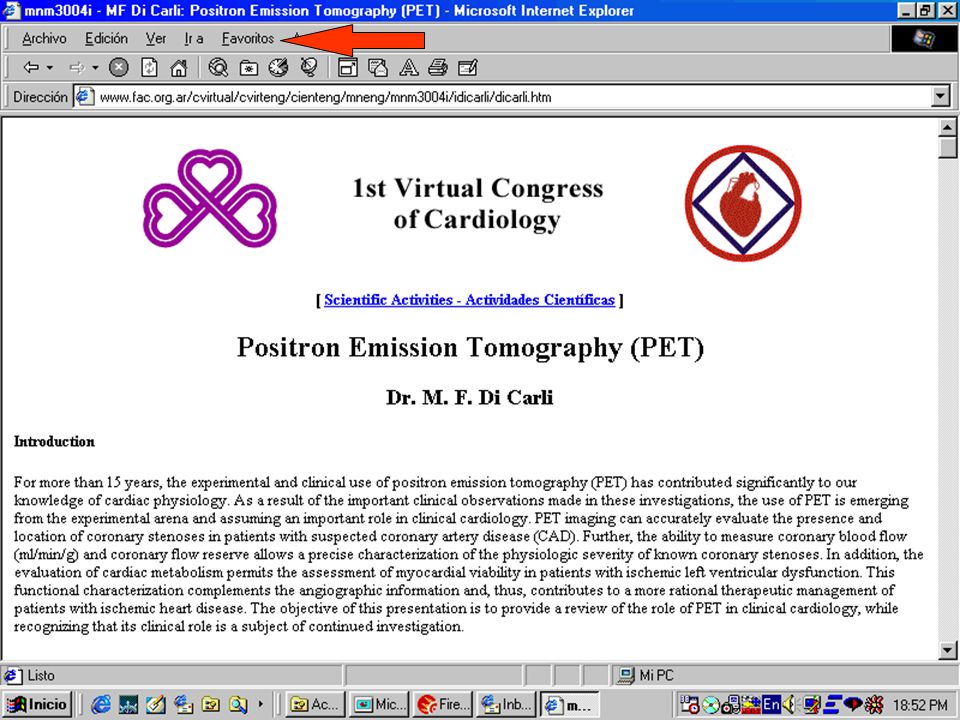Click the Dirección address label

point(40,97)
